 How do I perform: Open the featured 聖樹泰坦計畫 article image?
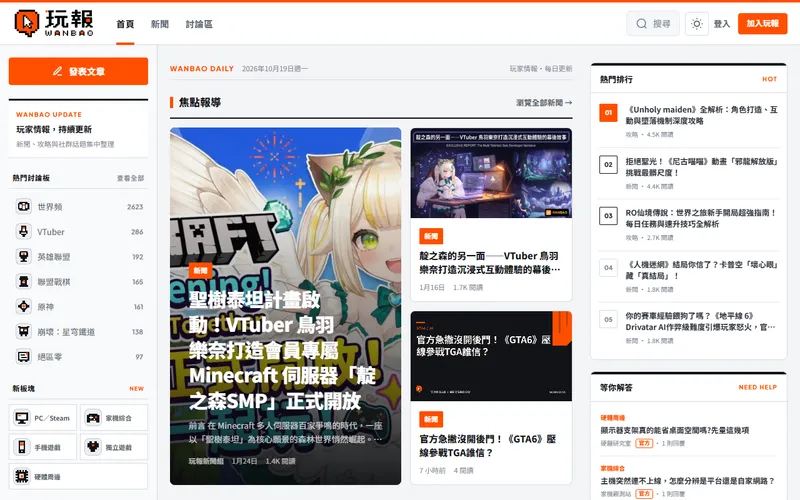click(x=285, y=306)
